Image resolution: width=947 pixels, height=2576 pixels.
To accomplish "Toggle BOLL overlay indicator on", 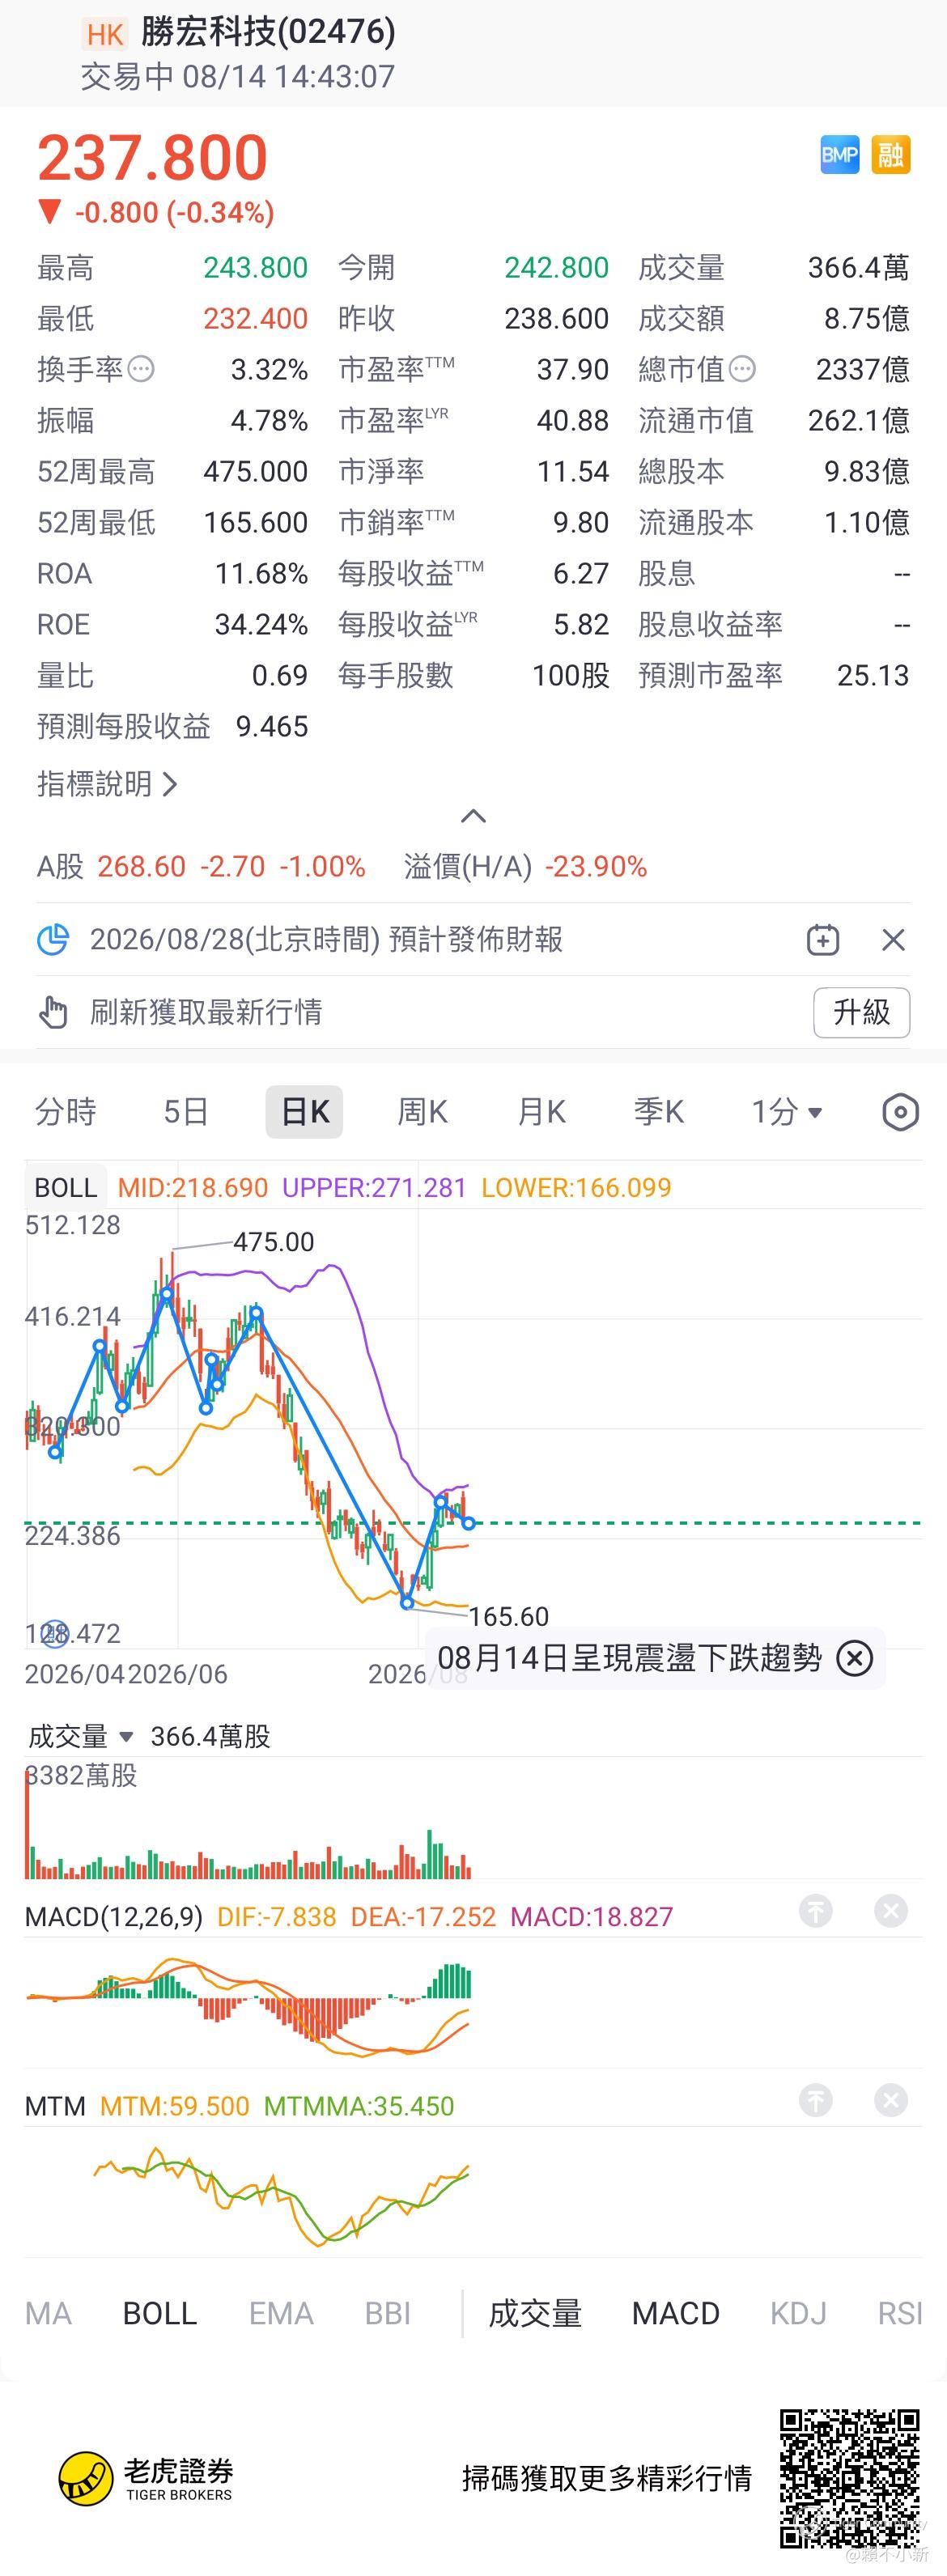I will pyautogui.click(x=160, y=2313).
